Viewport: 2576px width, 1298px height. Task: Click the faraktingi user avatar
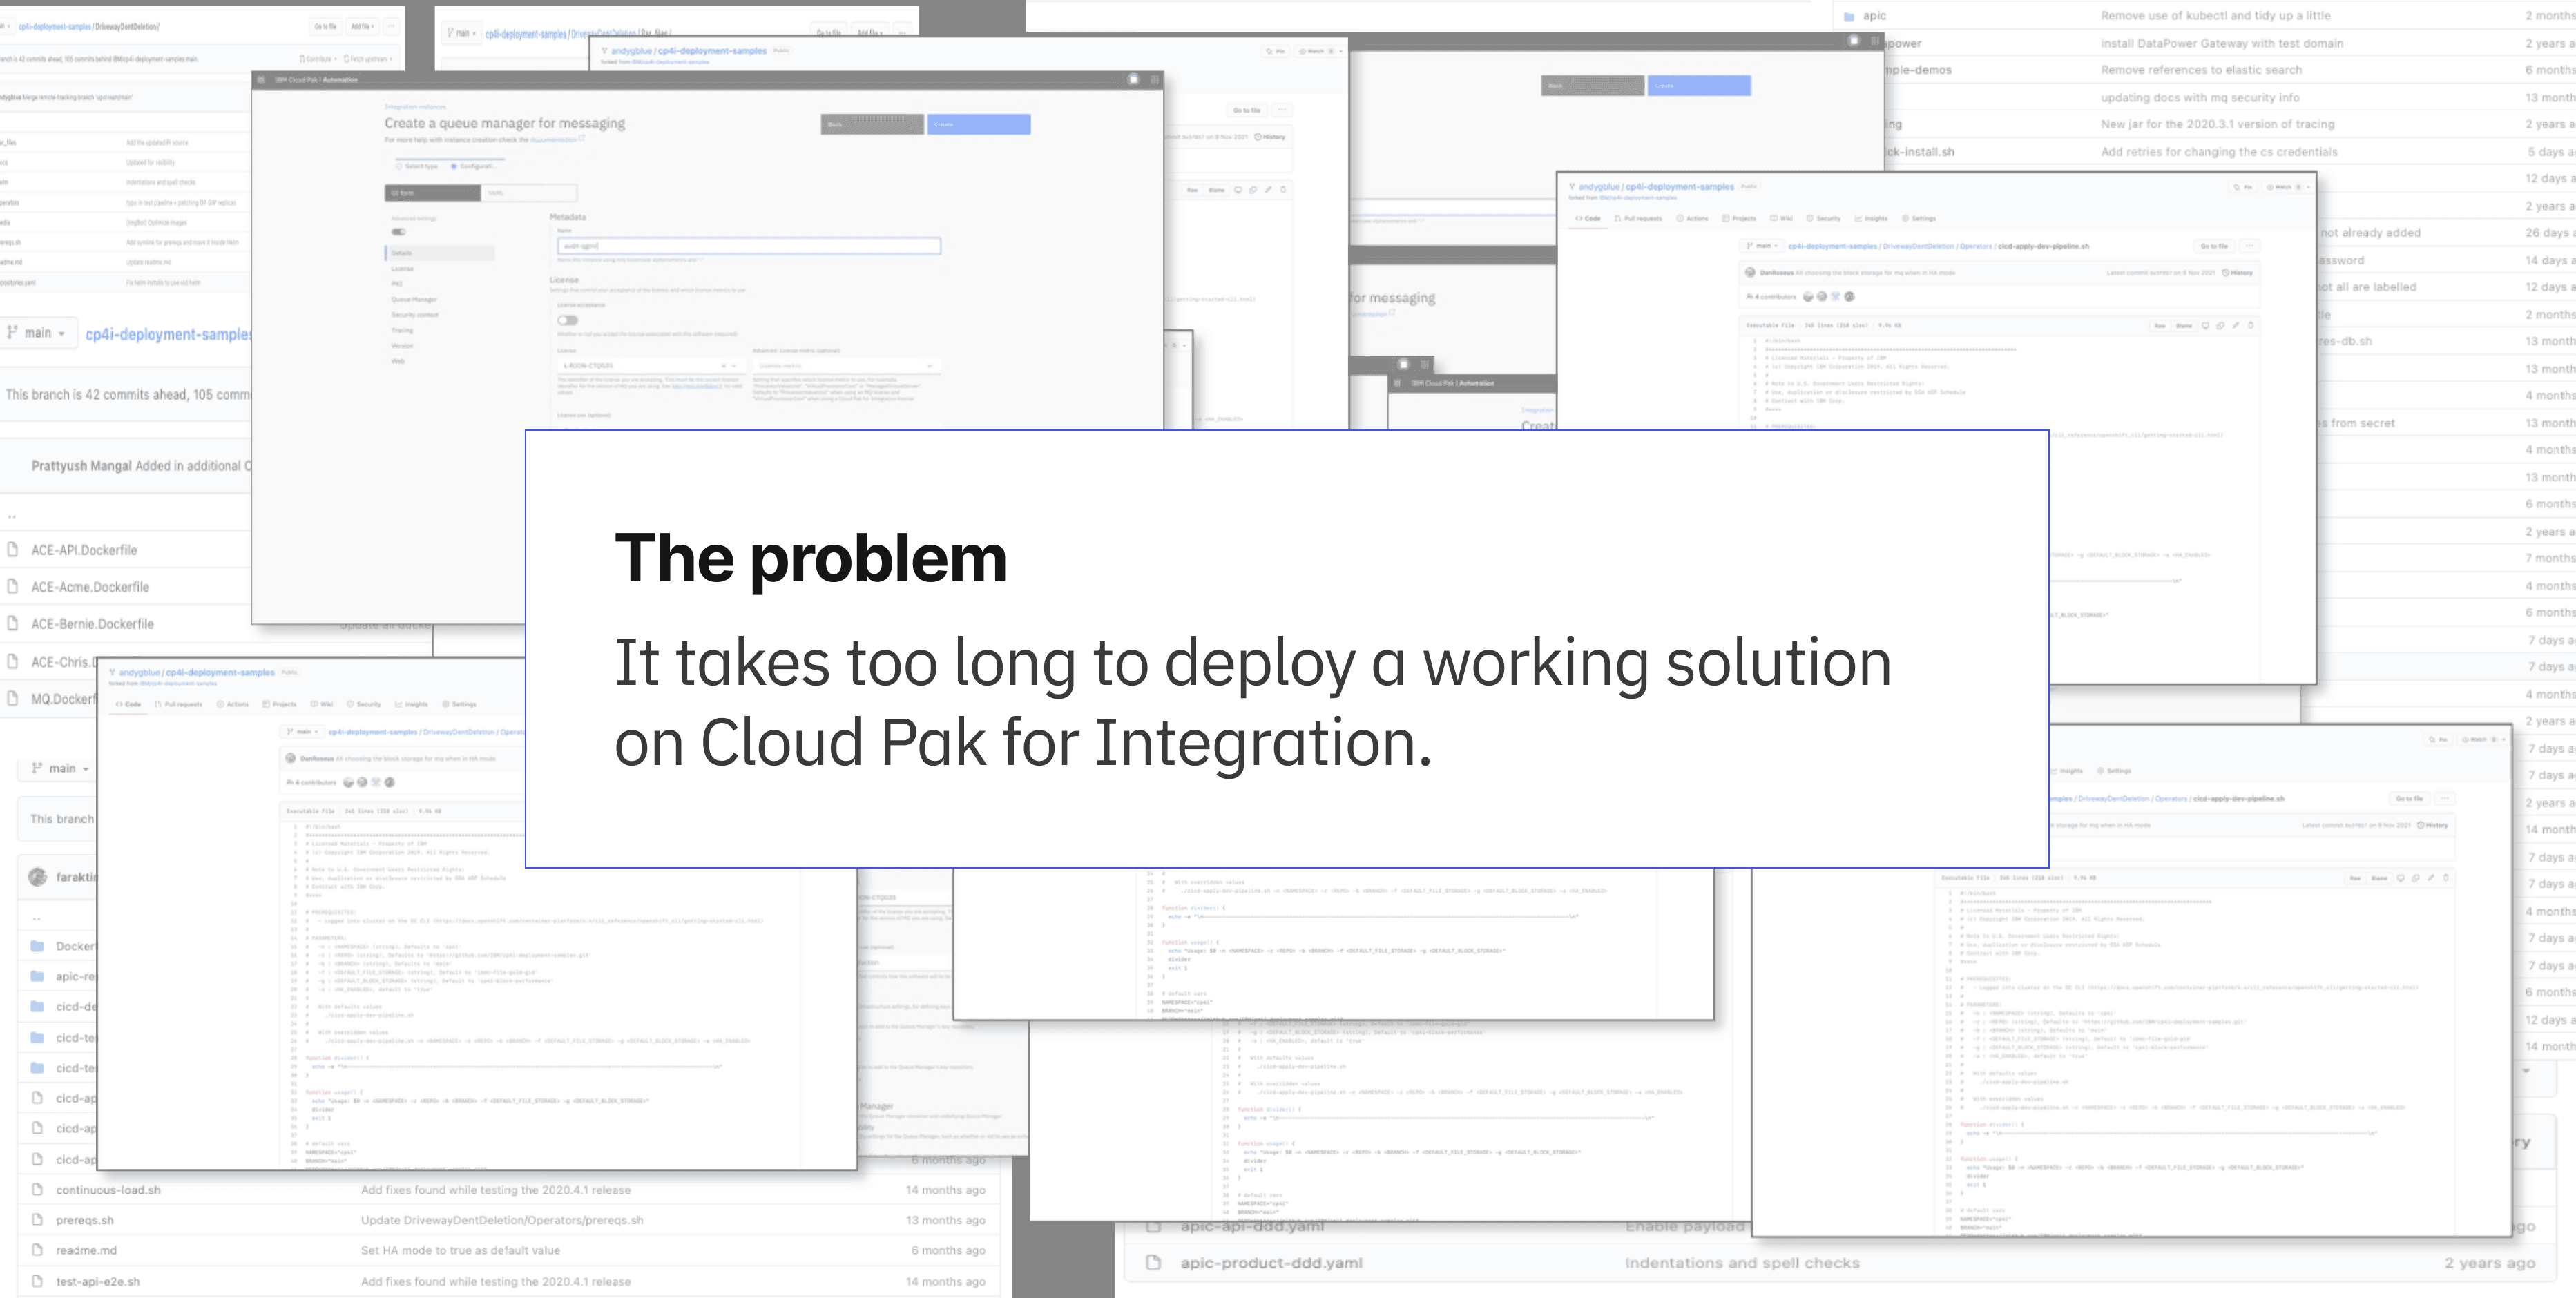[x=38, y=877]
